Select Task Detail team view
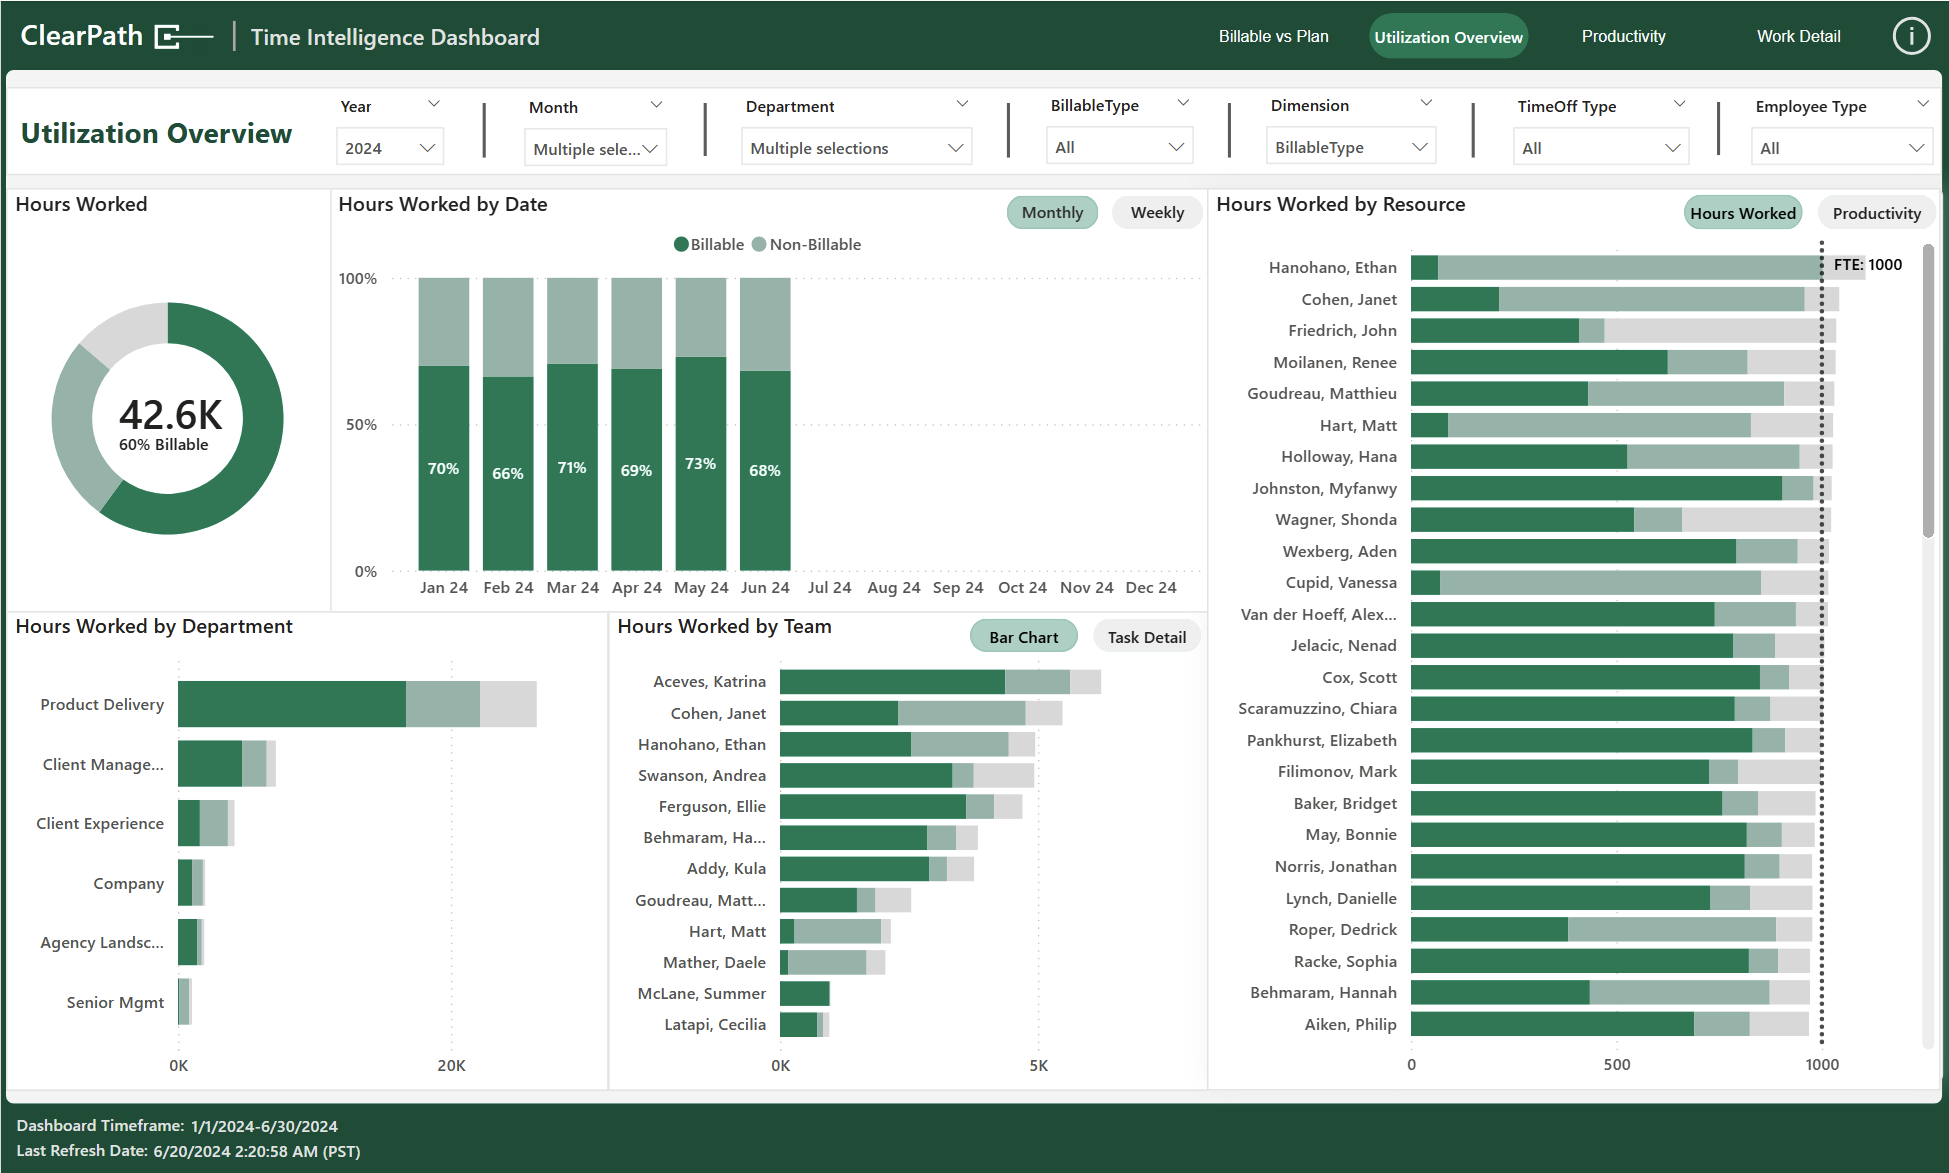This screenshot has width=1949, height=1173. [x=1146, y=637]
